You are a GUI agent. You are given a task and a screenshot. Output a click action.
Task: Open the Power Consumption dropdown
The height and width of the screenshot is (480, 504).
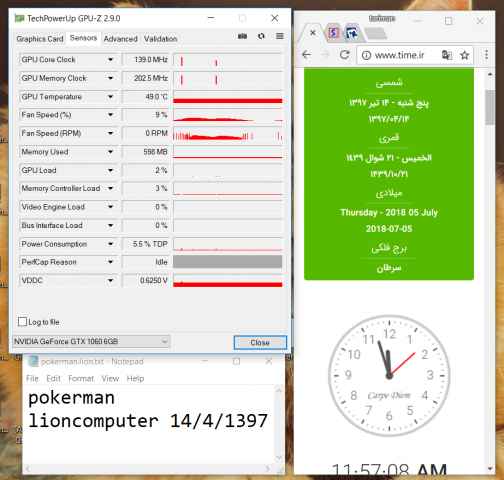coord(110,244)
